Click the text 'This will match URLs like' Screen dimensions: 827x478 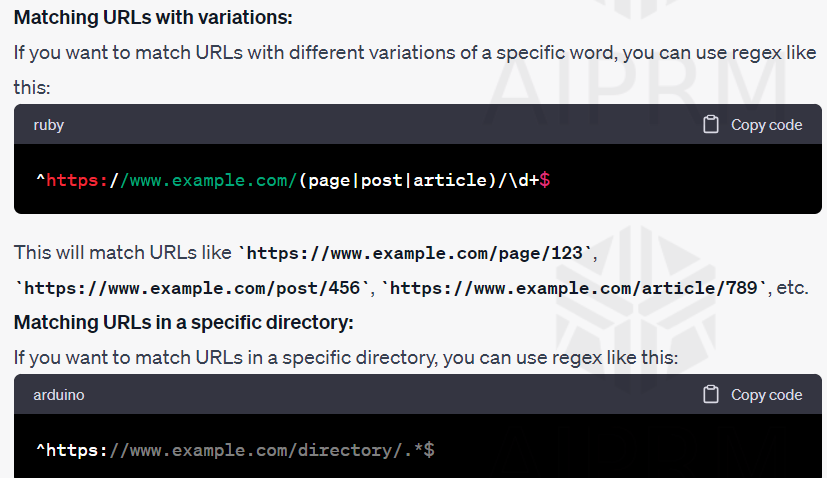122,253
